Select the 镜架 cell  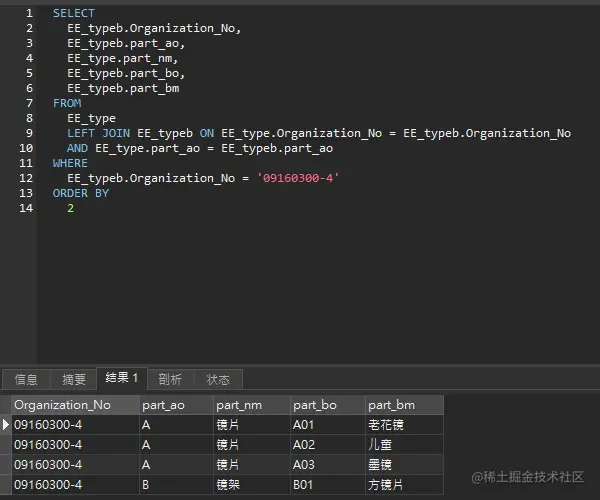click(x=252, y=485)
